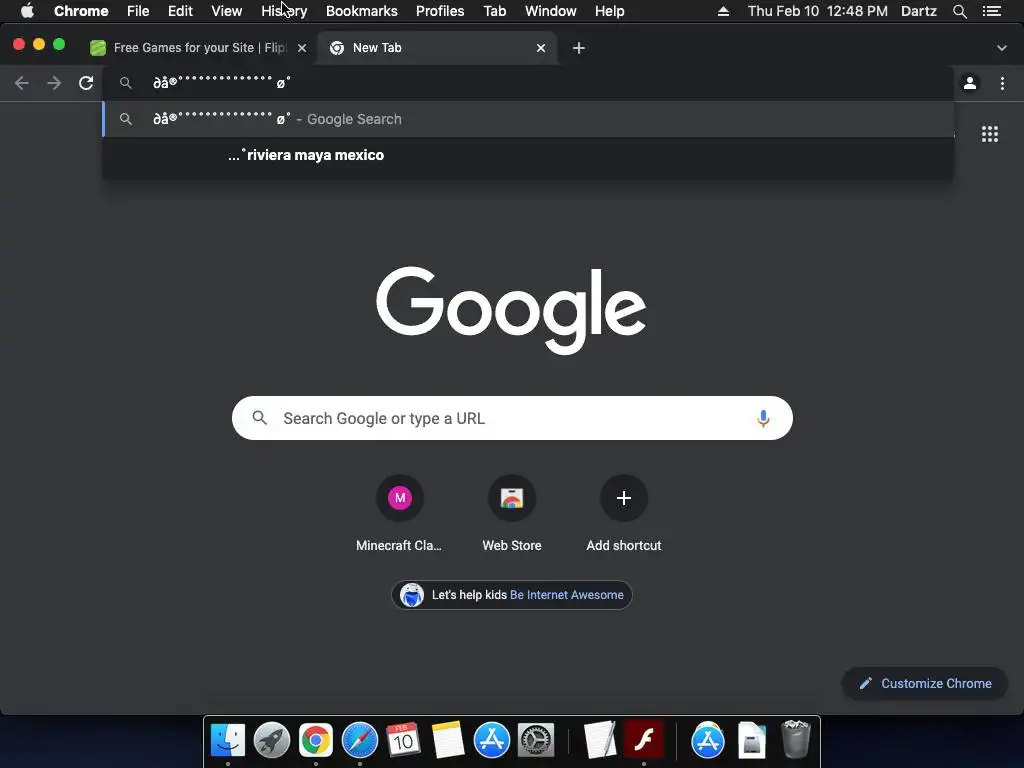The image size is (1024, 768).
Task: Open the three-dot Chrome menu
Action: (x=1002, y=83)
